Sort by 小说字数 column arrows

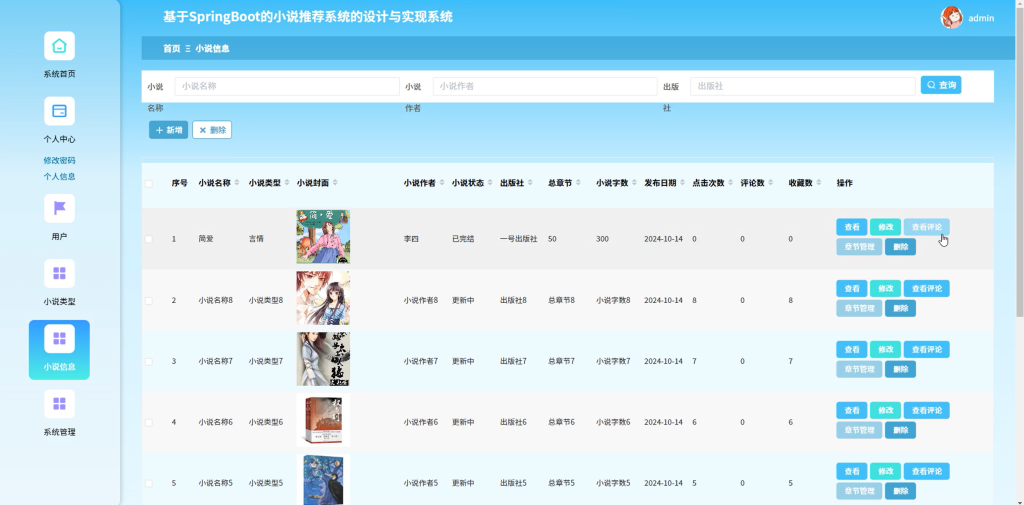click(x=635, y=183)
